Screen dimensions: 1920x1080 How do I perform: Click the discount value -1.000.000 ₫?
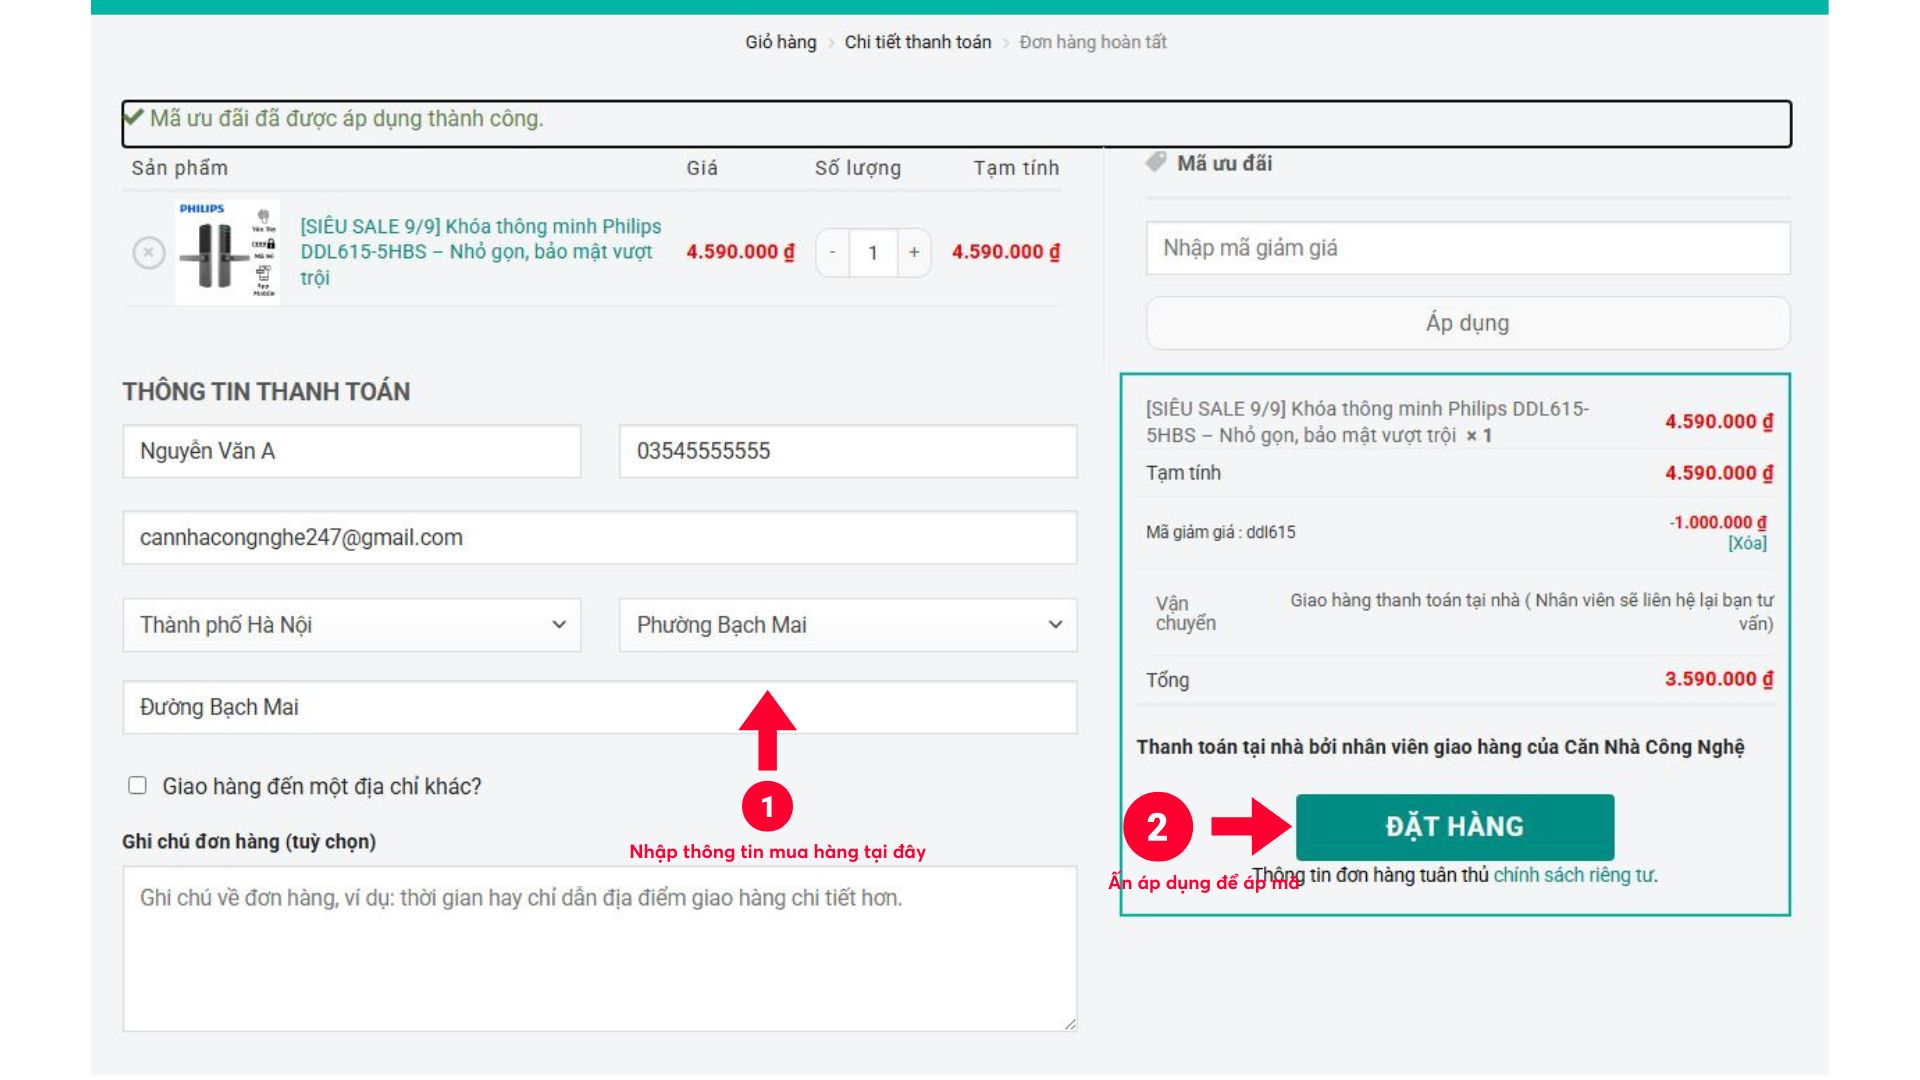[1718, 522]
